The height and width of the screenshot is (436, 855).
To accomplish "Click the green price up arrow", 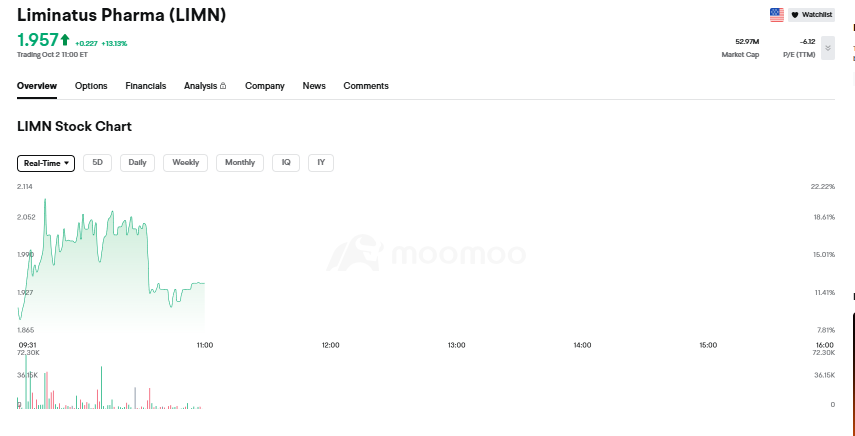I will pos(65,40).
